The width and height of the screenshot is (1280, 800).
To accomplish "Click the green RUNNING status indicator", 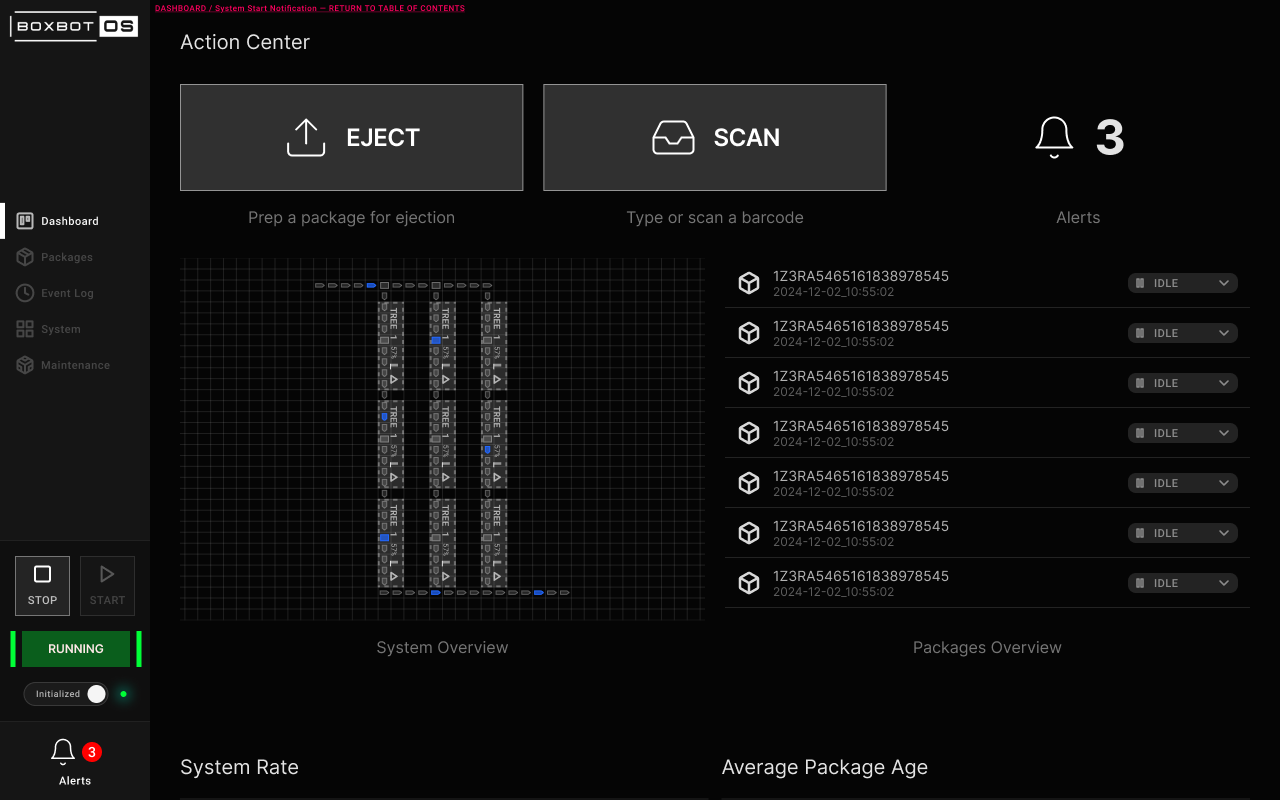I will pyautogui.click(x=76, y=649).
